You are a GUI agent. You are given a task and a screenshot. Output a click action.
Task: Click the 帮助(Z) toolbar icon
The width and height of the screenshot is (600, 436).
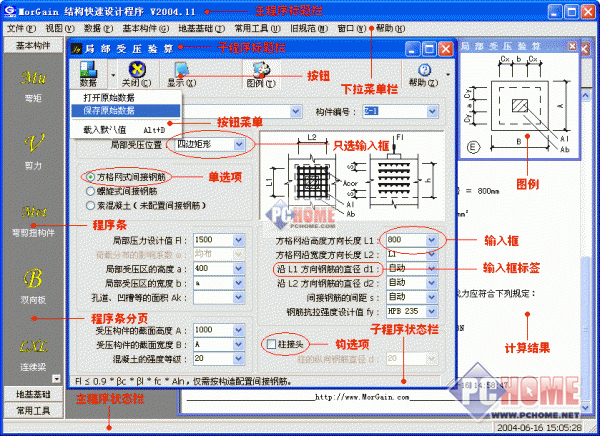pyautogui.click(x=424, y=75)
